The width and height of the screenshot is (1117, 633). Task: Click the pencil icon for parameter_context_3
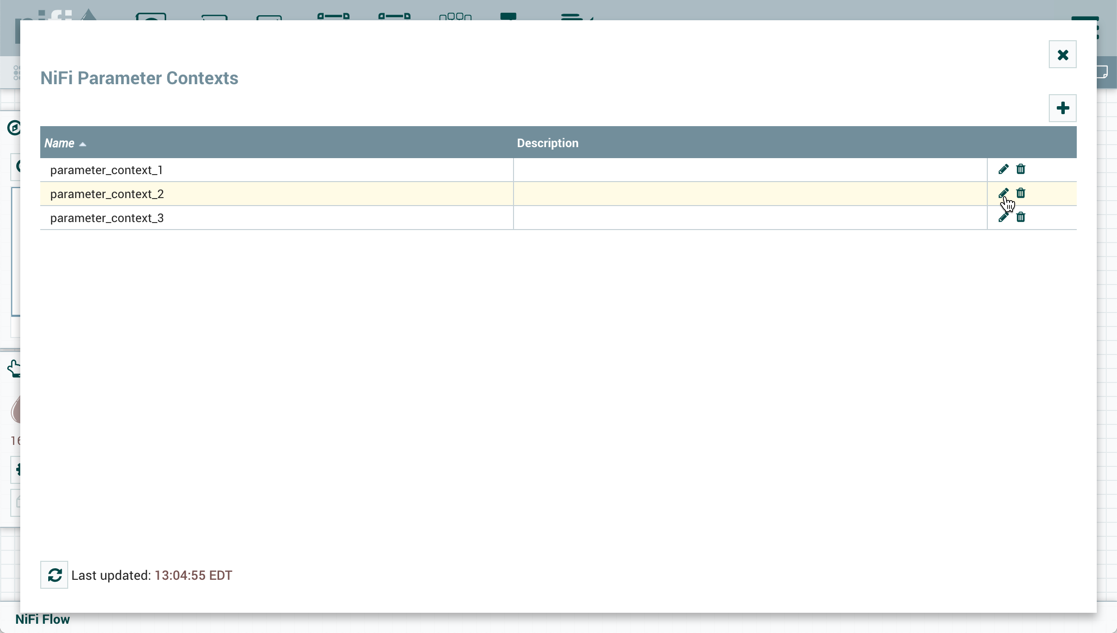[x=1003, y=217]
